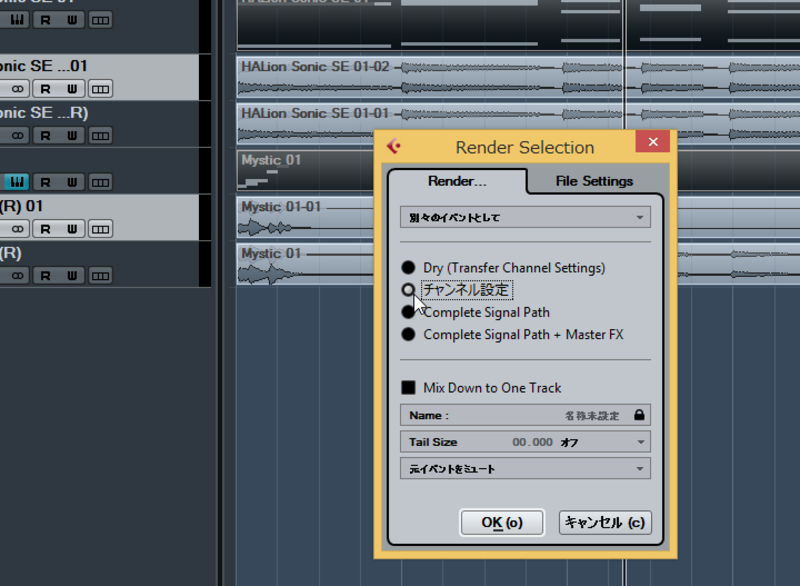
Task: Enable the Mix Down to One Track checkbox
Action: (408, 388)
